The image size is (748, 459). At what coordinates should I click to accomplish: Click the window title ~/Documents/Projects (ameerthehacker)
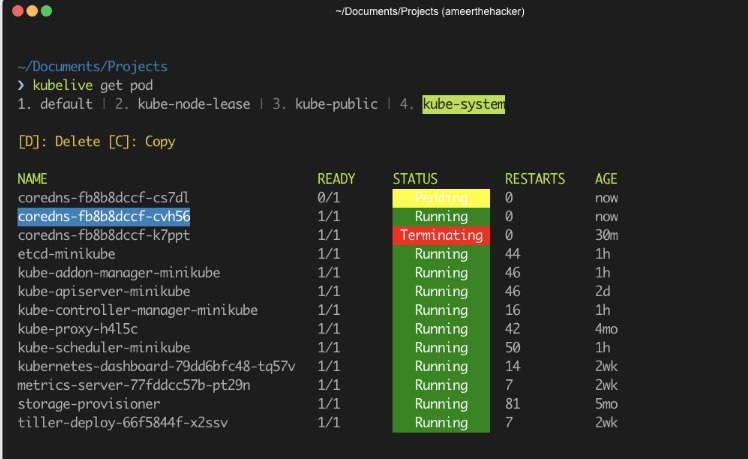pyautogui.click(x=430, y=11)
